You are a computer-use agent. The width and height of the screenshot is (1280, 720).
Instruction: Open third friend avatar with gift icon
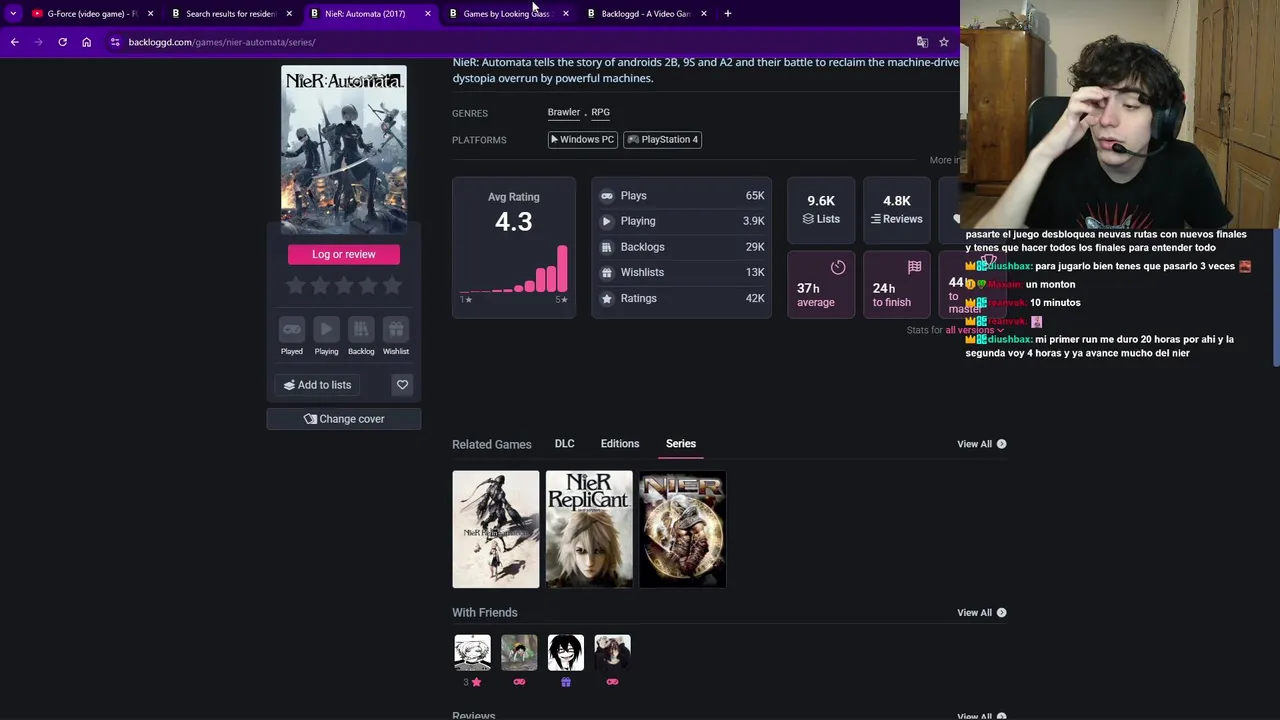[565, 652]
